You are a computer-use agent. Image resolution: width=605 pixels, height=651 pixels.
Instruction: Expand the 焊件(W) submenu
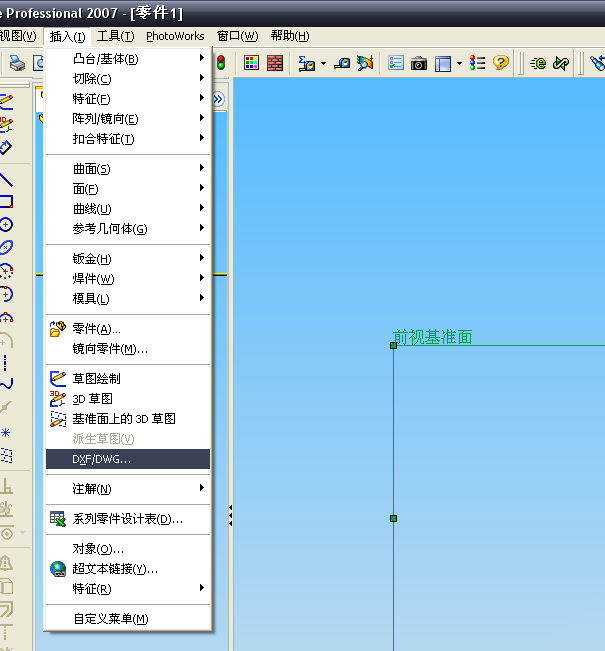click(127, 279)
